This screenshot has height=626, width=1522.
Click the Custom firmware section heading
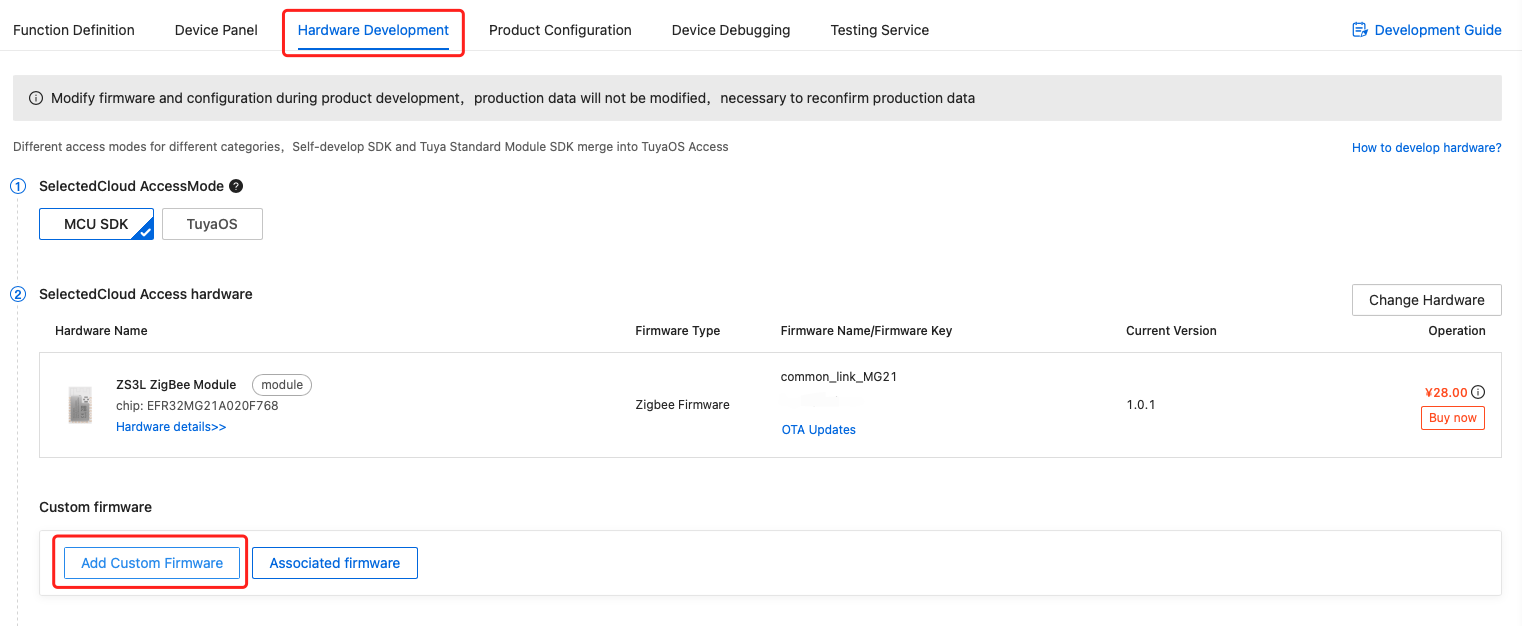[x=96, y=507]
